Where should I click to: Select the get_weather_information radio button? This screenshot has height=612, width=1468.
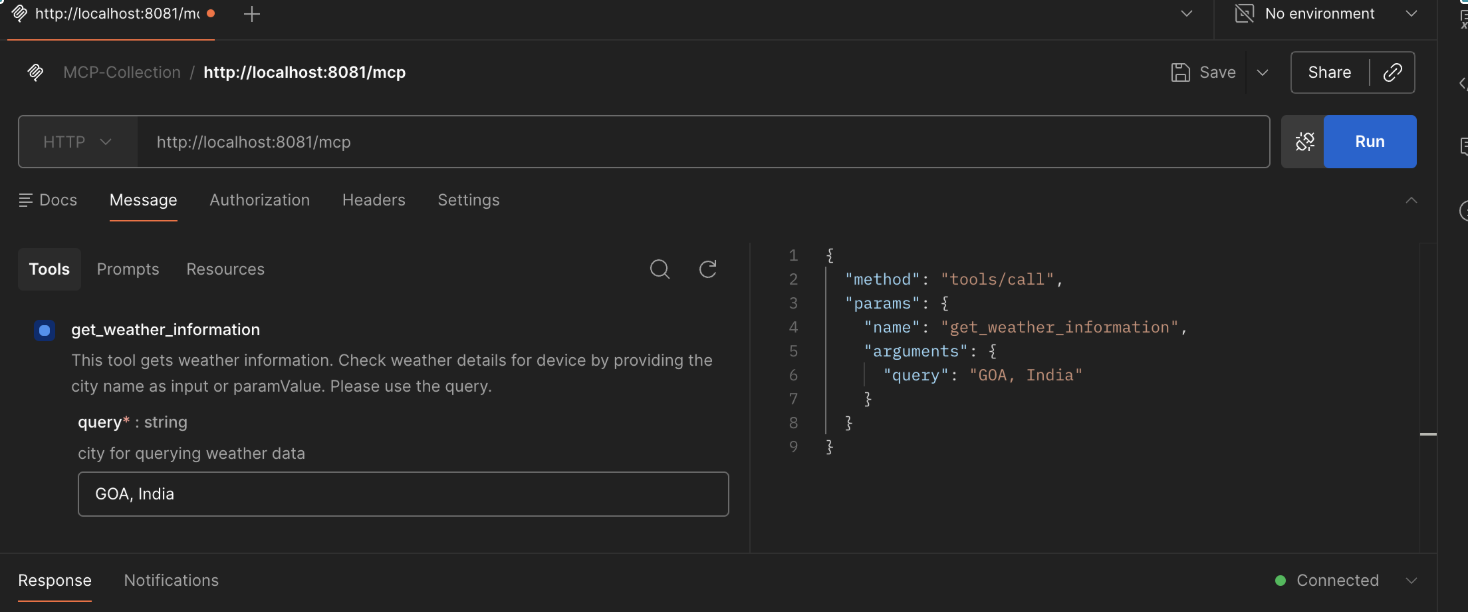pyautogui.click(x=44, y=330)
